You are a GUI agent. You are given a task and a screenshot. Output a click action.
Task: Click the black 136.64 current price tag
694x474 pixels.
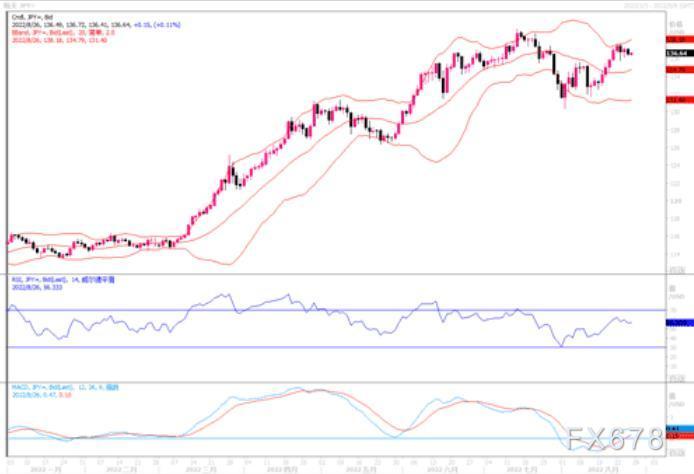coord(679,54)
